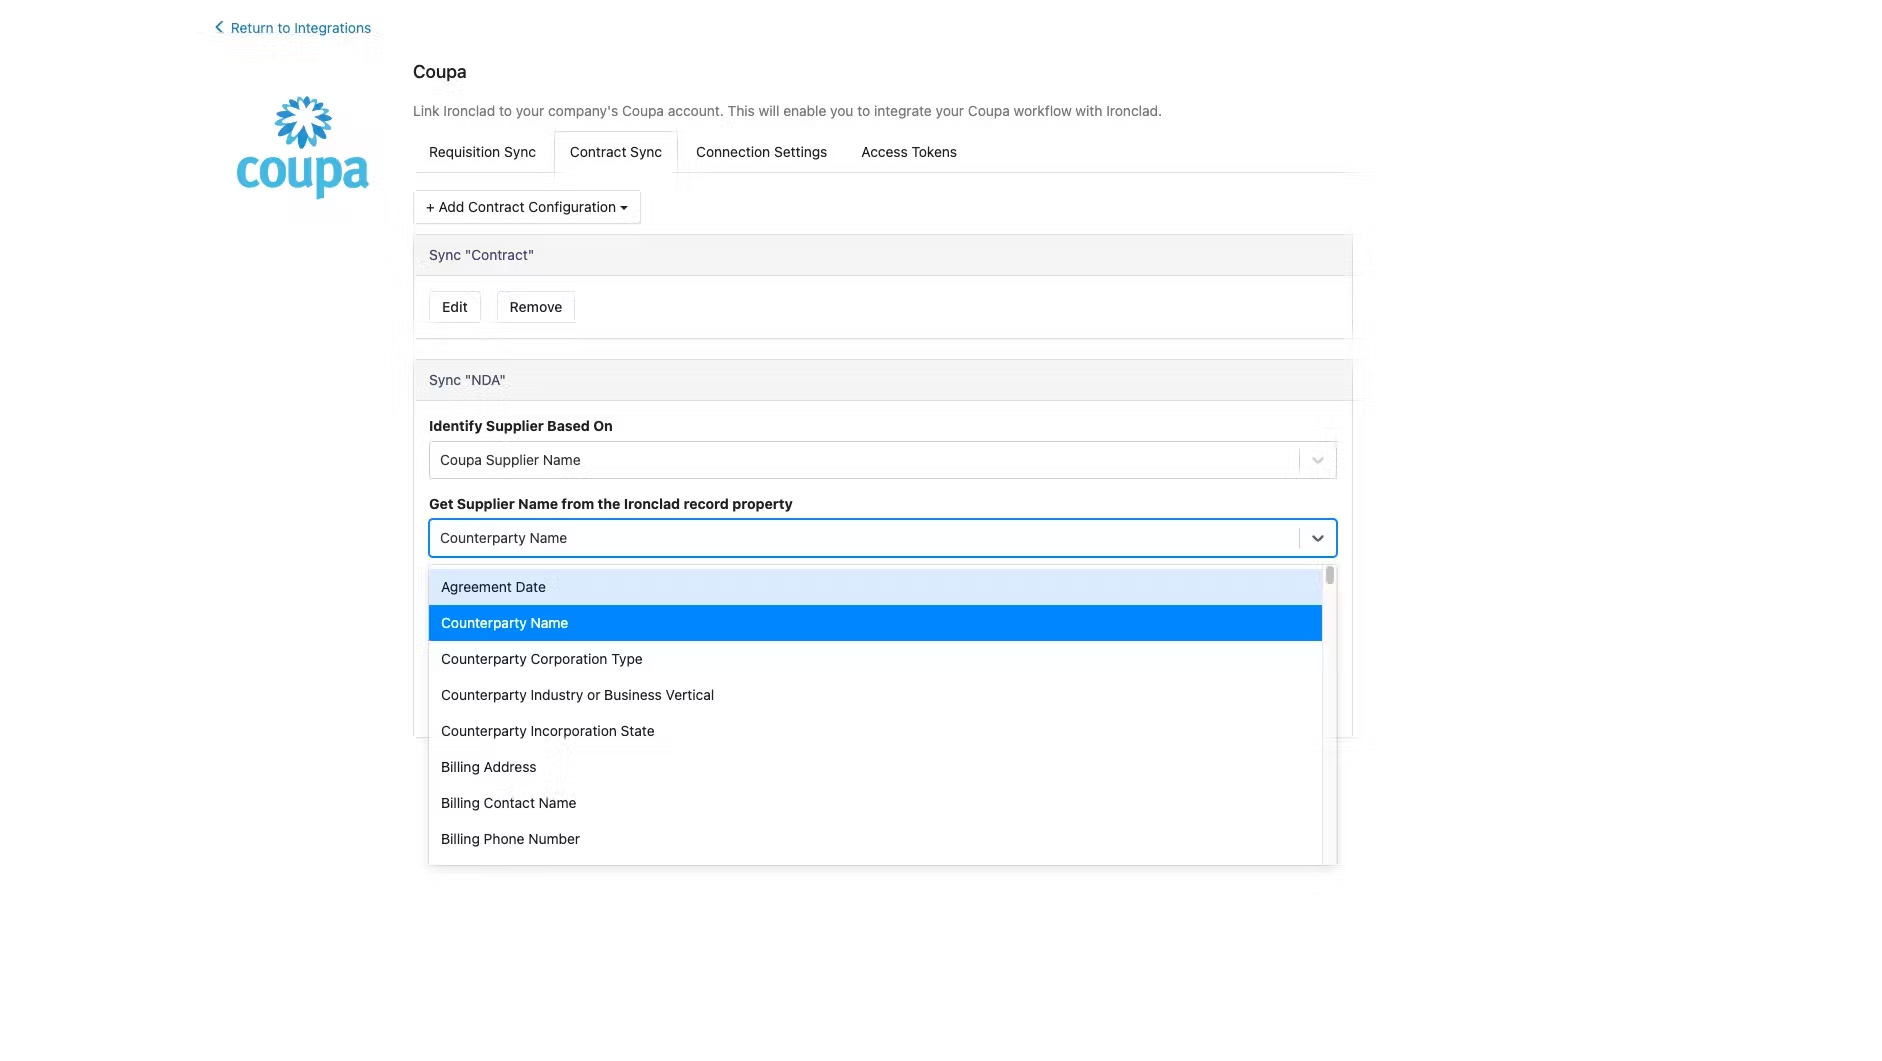Collapse the record property dropdown with its chevron
This screenshot has height=1061, width=1882.
pos(1318,538)
